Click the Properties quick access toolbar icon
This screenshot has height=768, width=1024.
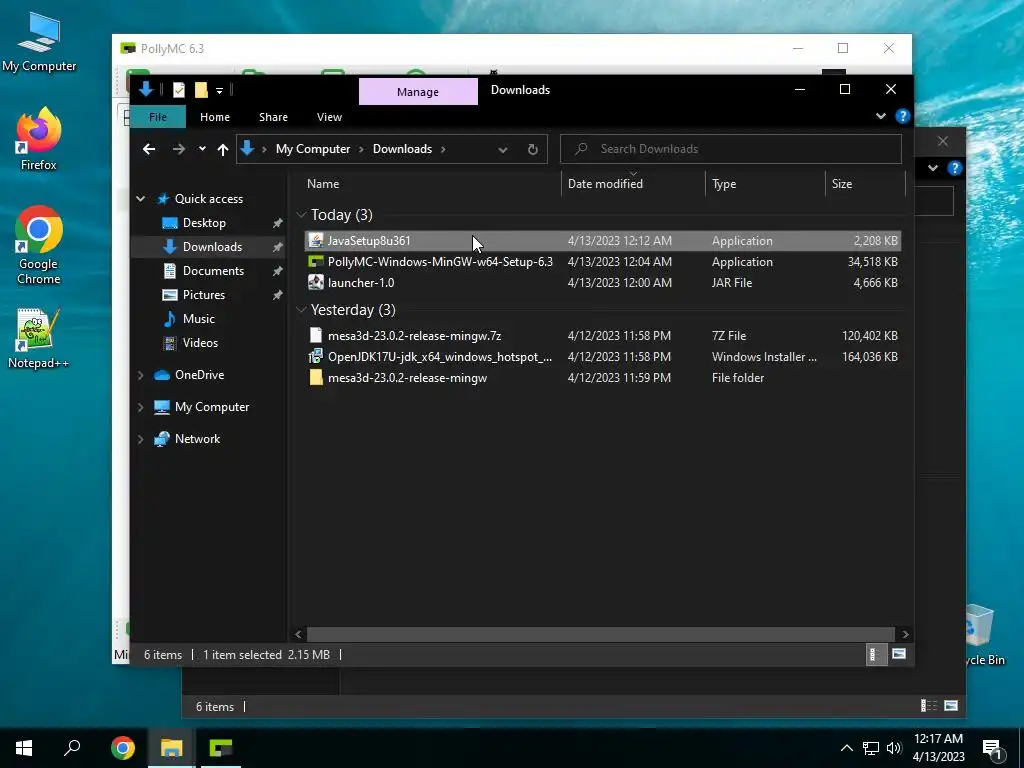point(179,90)
